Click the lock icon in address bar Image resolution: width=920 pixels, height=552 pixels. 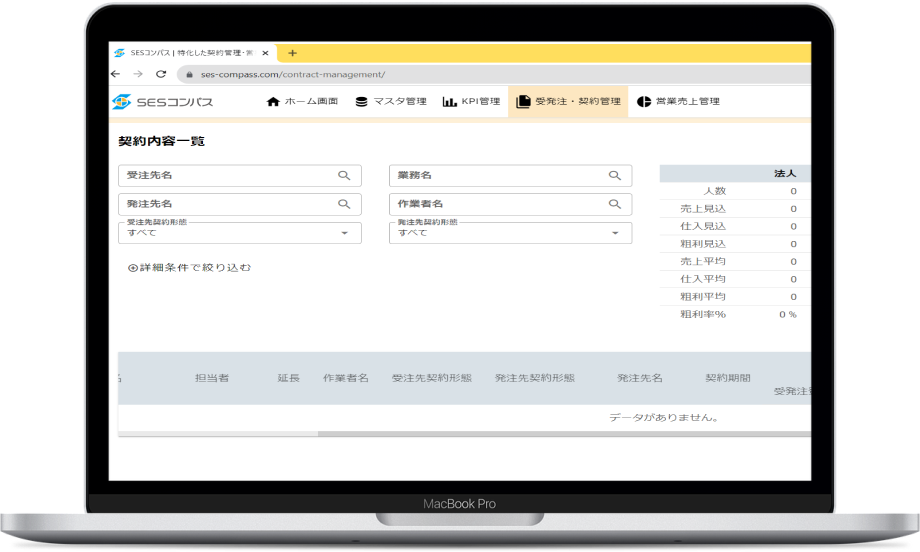(x=189, y=74)
